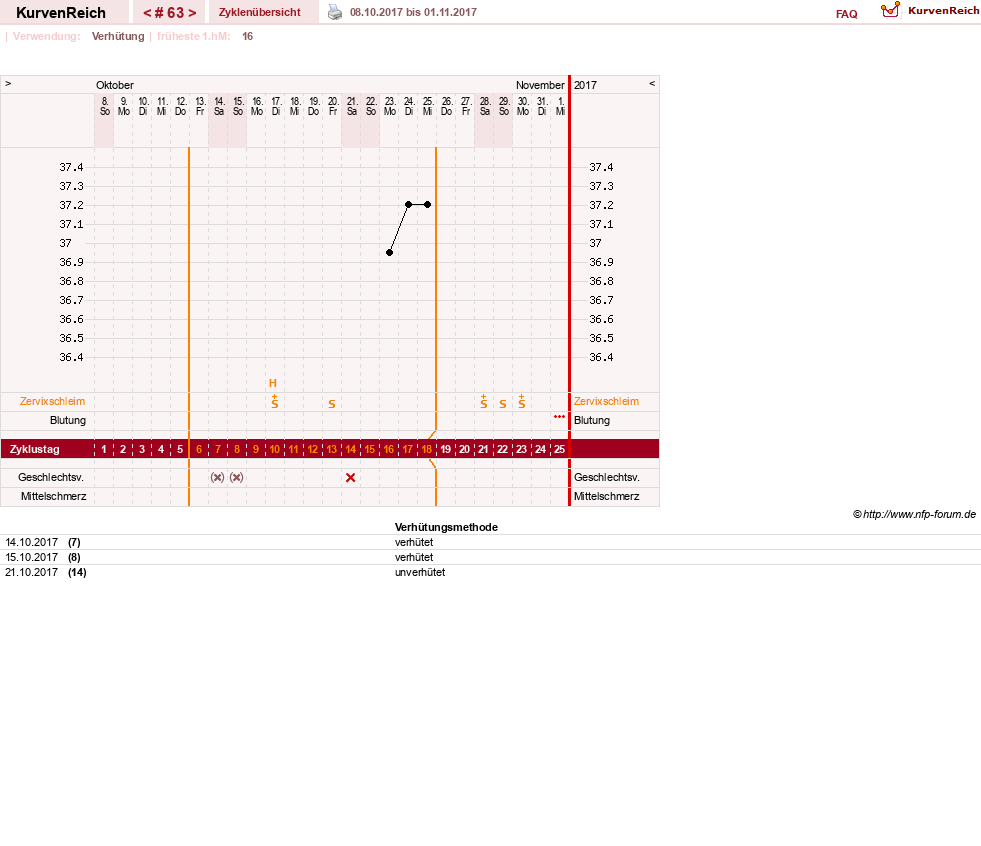
Task: Go to next cycle with '>' arrow
Action: click(192, 13)
